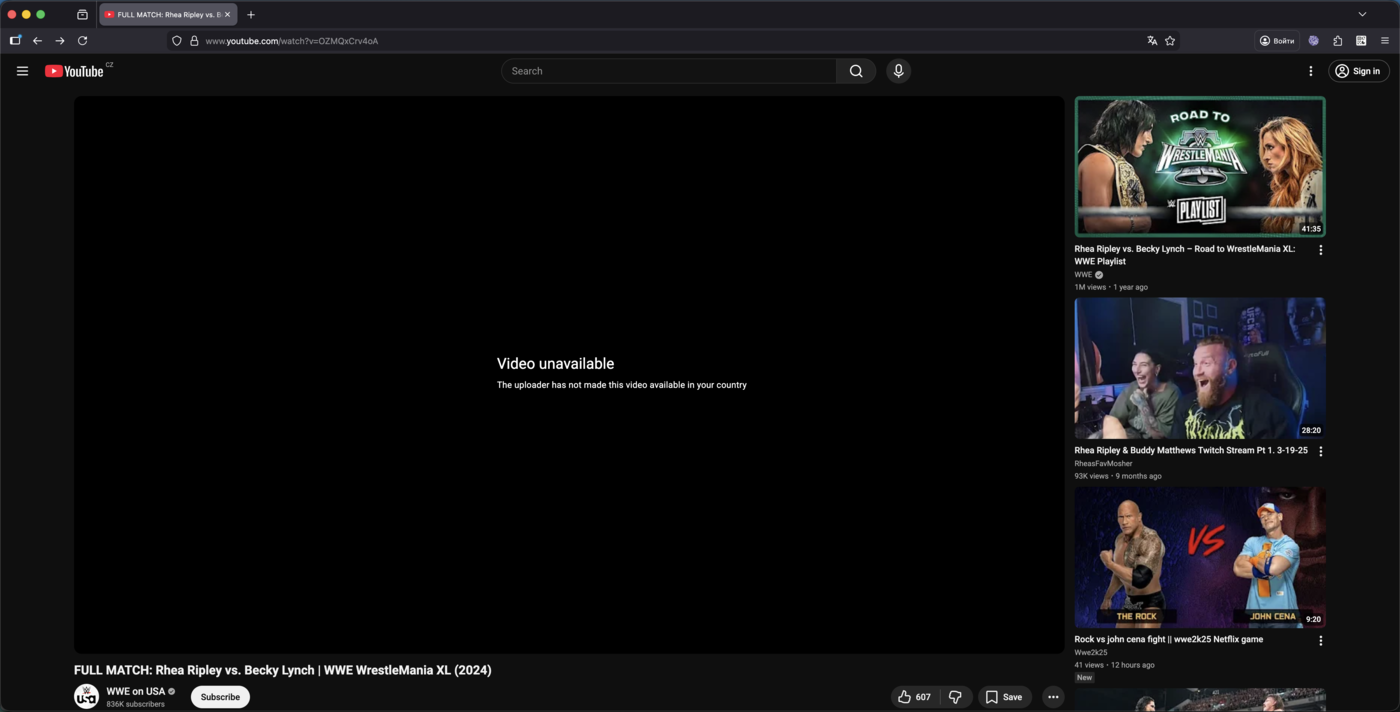Toggle tracking protection shield icon
Screen dimensions: 1400x712
[176, 40]
